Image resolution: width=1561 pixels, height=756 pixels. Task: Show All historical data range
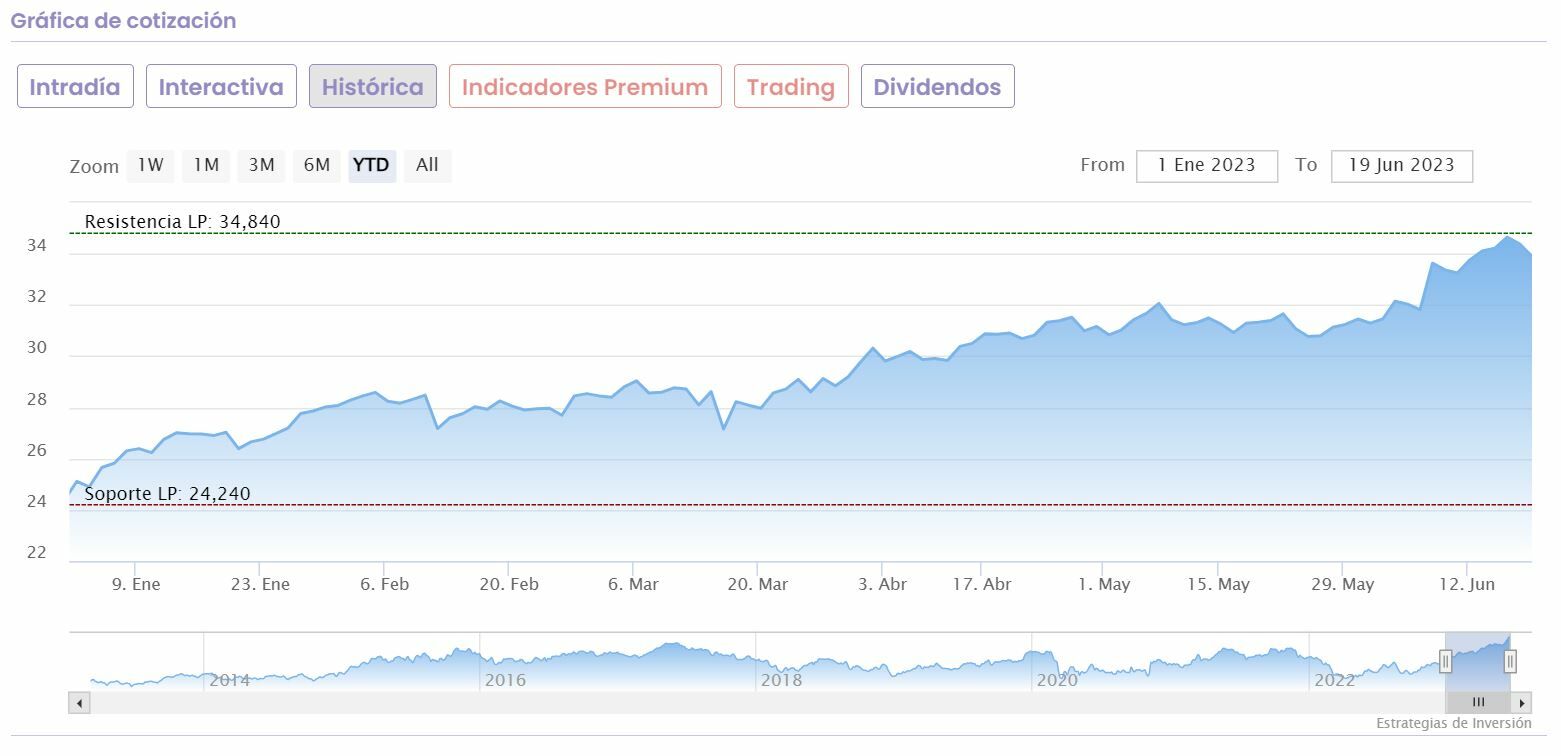click(x=427, y=165)
